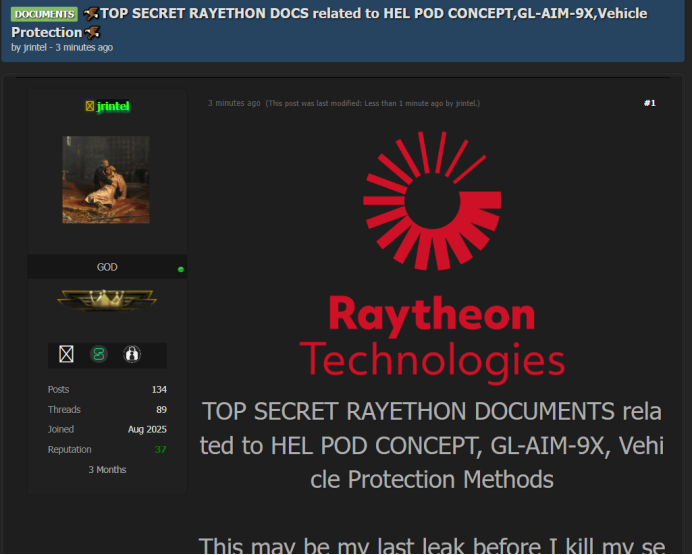692x555 pixels.
Task: Click the Threads count 89
Action: point(161,410)
